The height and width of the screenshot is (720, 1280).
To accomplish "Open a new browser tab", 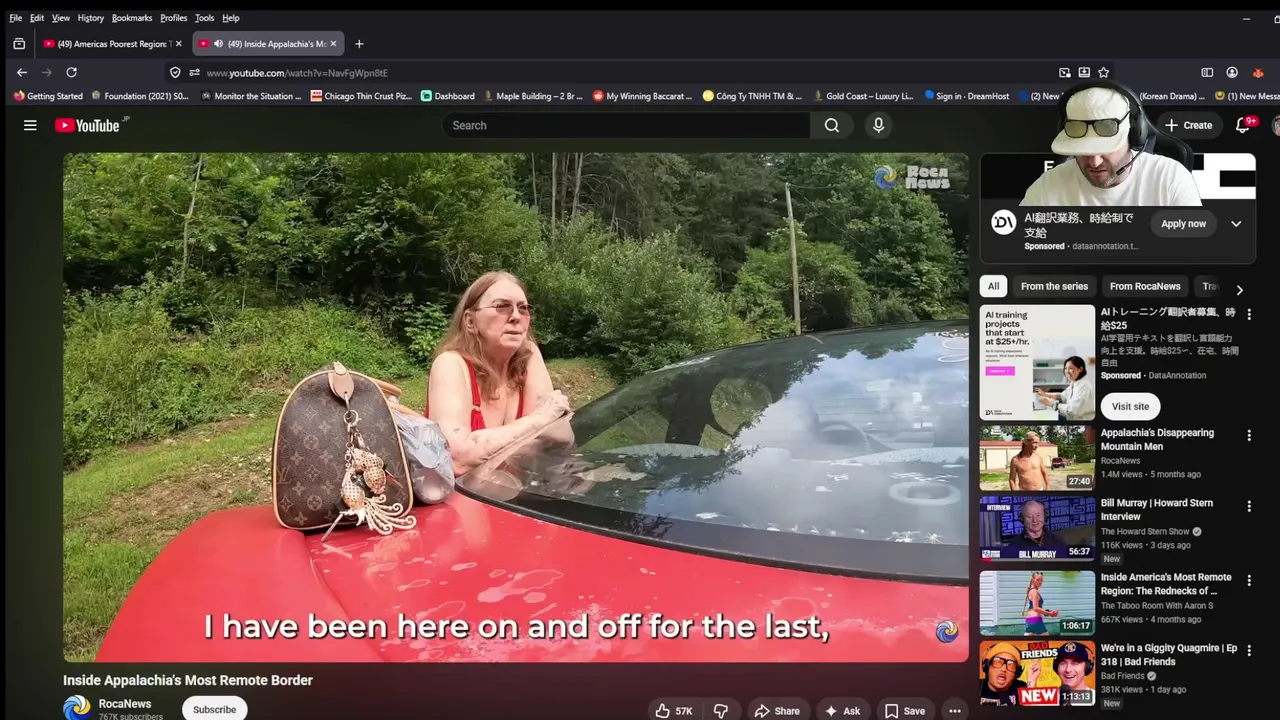I will [359, 44].
